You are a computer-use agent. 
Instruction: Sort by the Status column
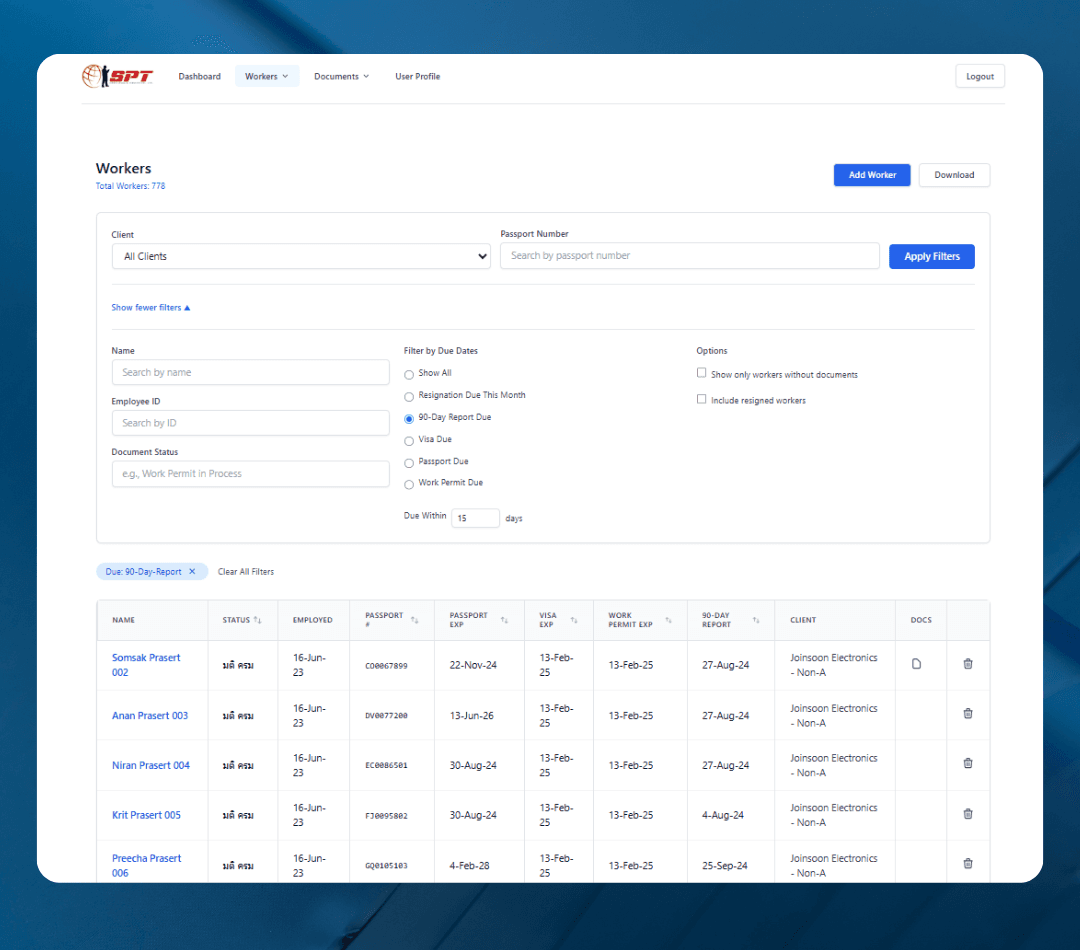coord(258,620)
